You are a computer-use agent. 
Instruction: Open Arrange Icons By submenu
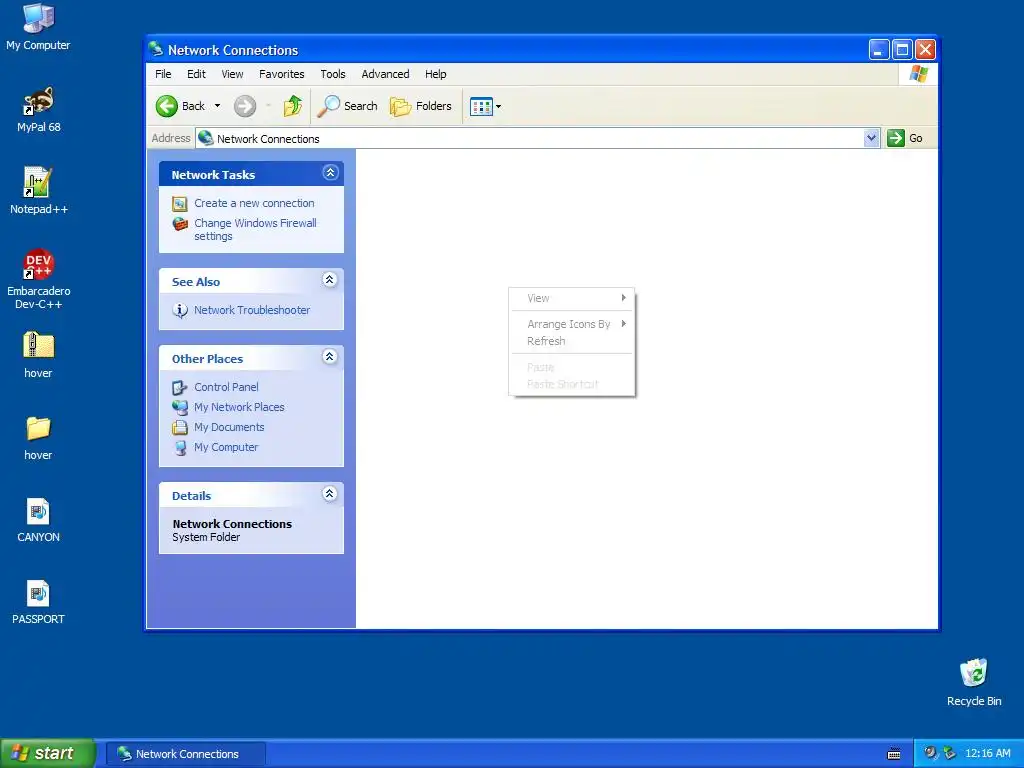[x=572, y=324]
